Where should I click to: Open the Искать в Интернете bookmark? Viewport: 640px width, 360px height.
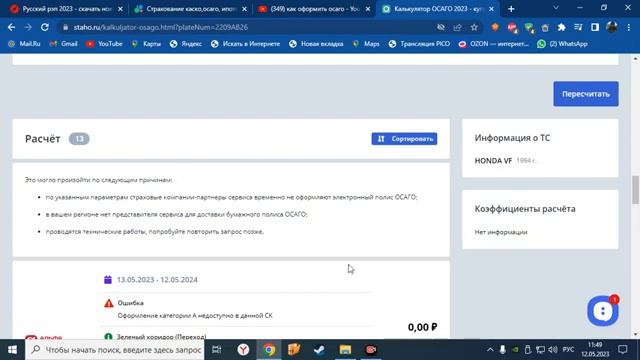tap(245, 44)
